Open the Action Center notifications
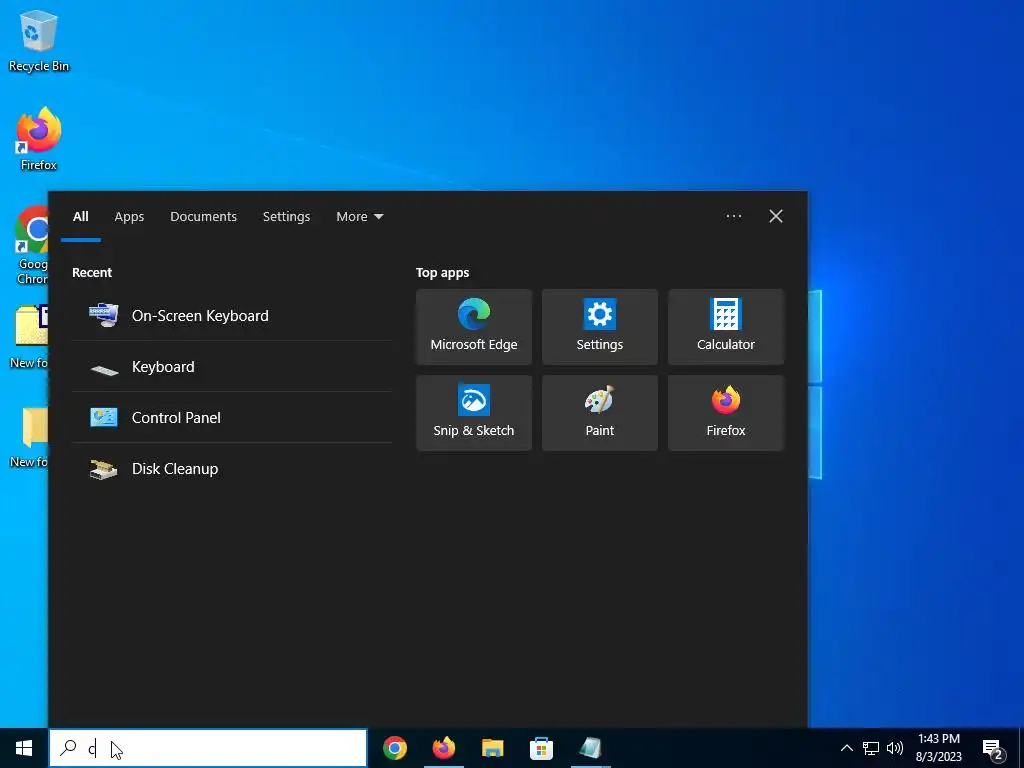1024x768 pixels. click(993, 748)
